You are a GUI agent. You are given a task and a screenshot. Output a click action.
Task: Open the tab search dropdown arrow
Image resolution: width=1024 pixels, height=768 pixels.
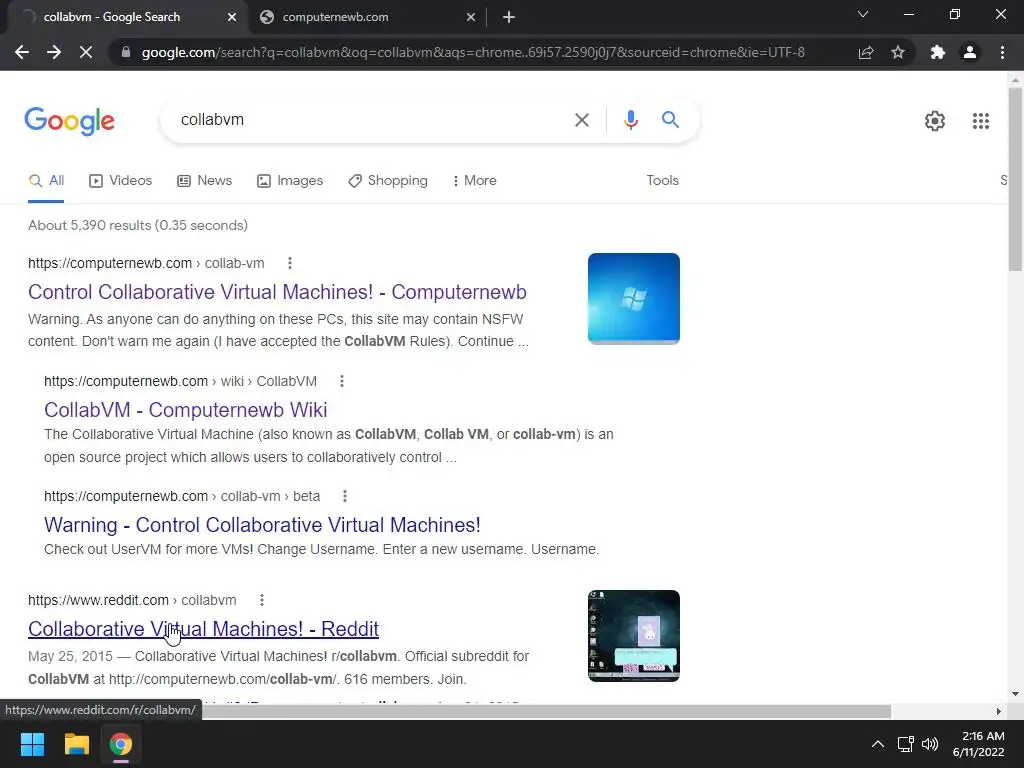tap(863, 14)
